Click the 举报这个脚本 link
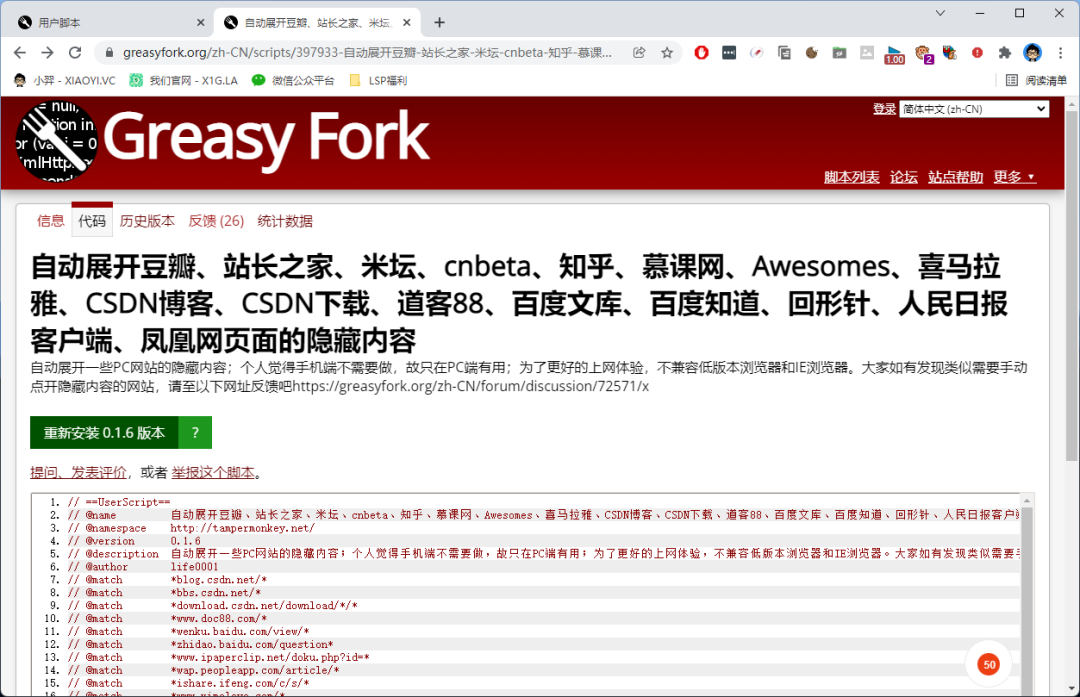The image size is (1080, 697). point(213,472)
